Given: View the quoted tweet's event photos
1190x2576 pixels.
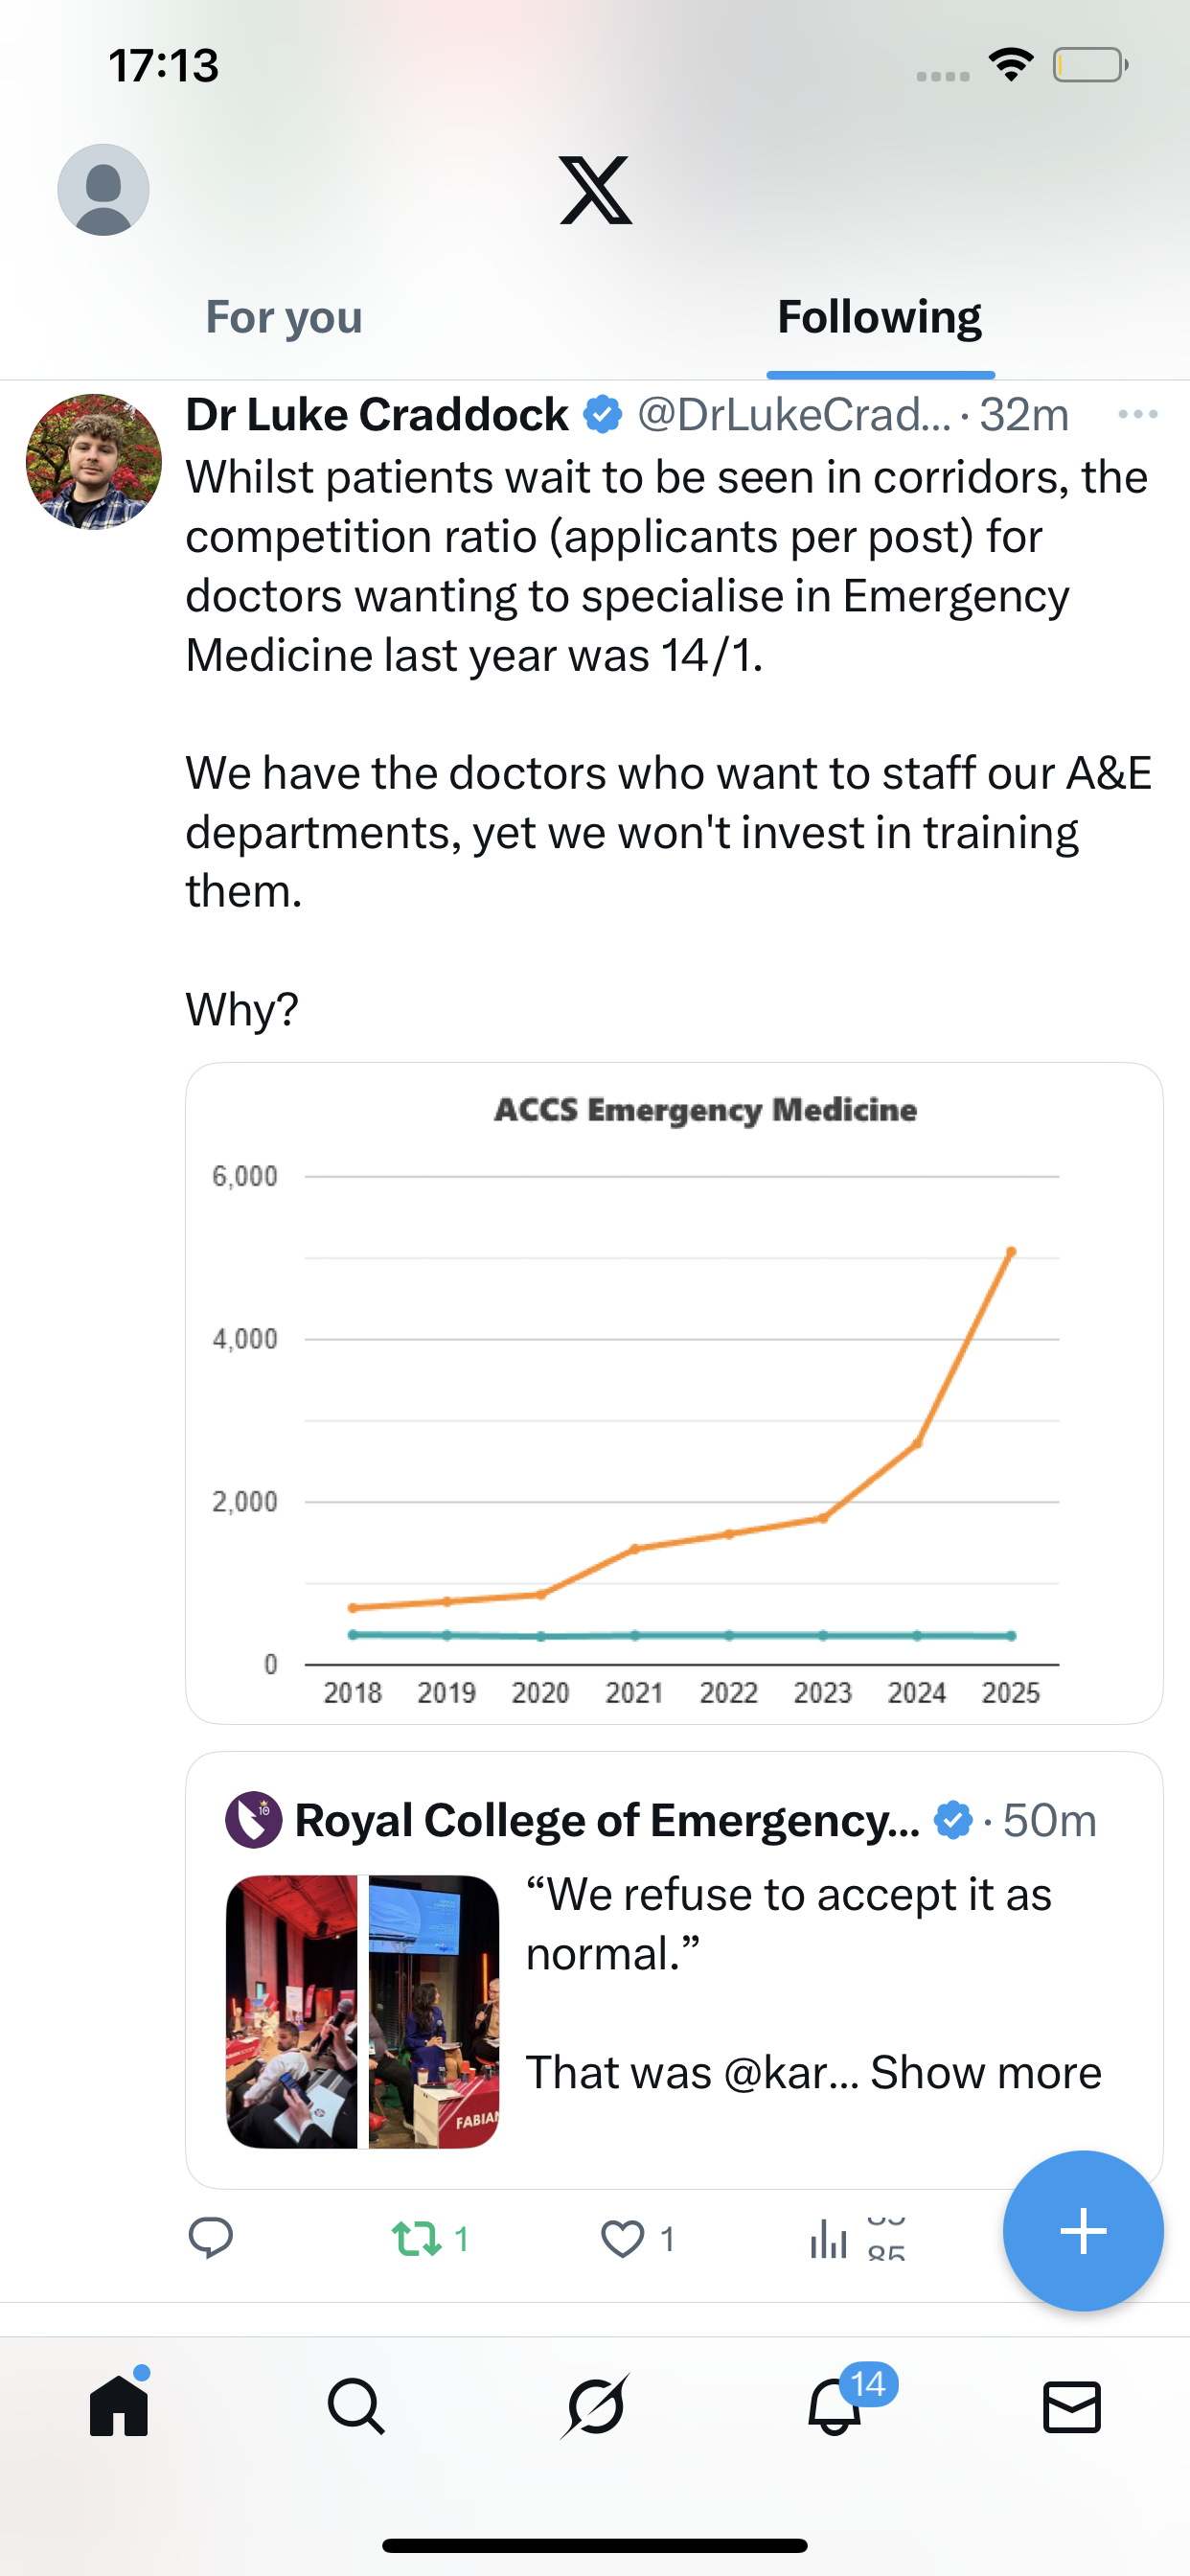Looking at the screenshot, I should point(362,2011).
